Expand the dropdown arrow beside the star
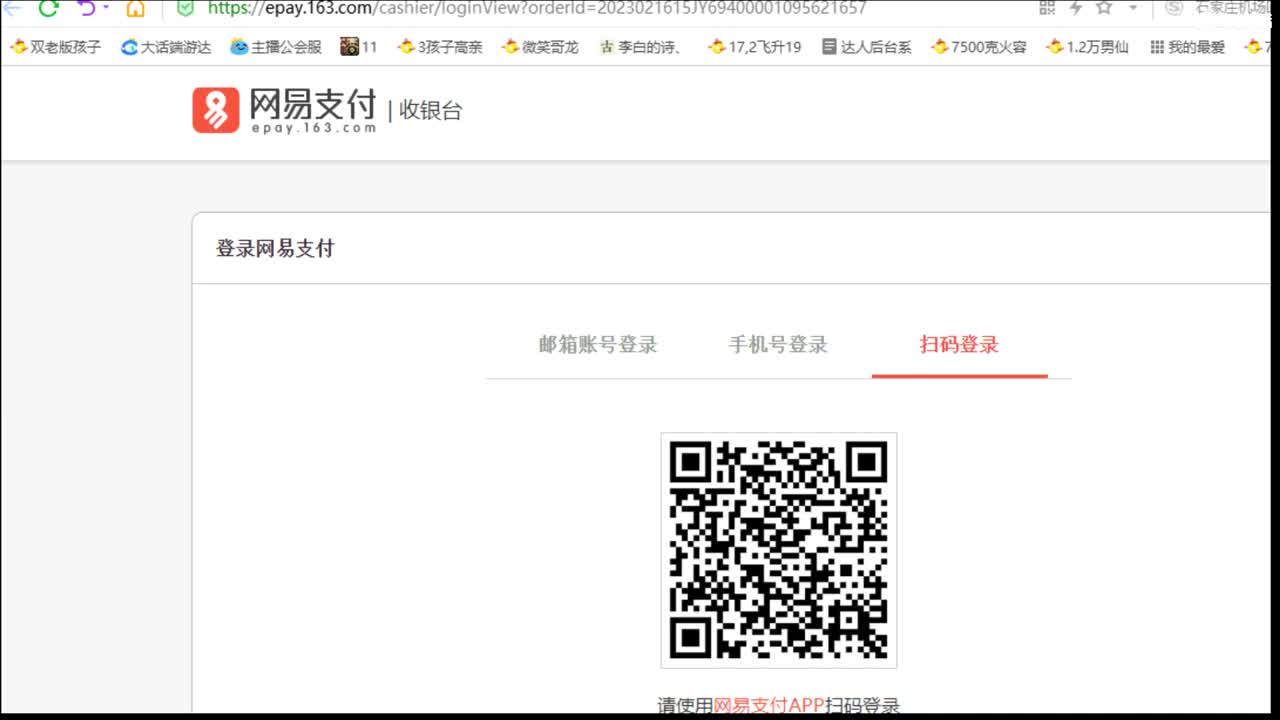1280x720 pixels. click(1133, 8)
